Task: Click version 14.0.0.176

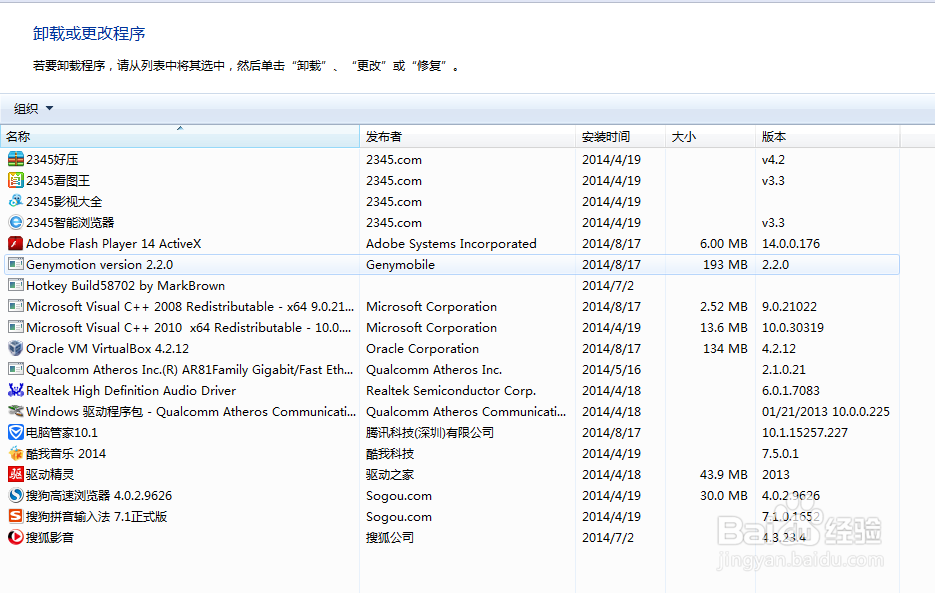Action: tap(791, 243)
